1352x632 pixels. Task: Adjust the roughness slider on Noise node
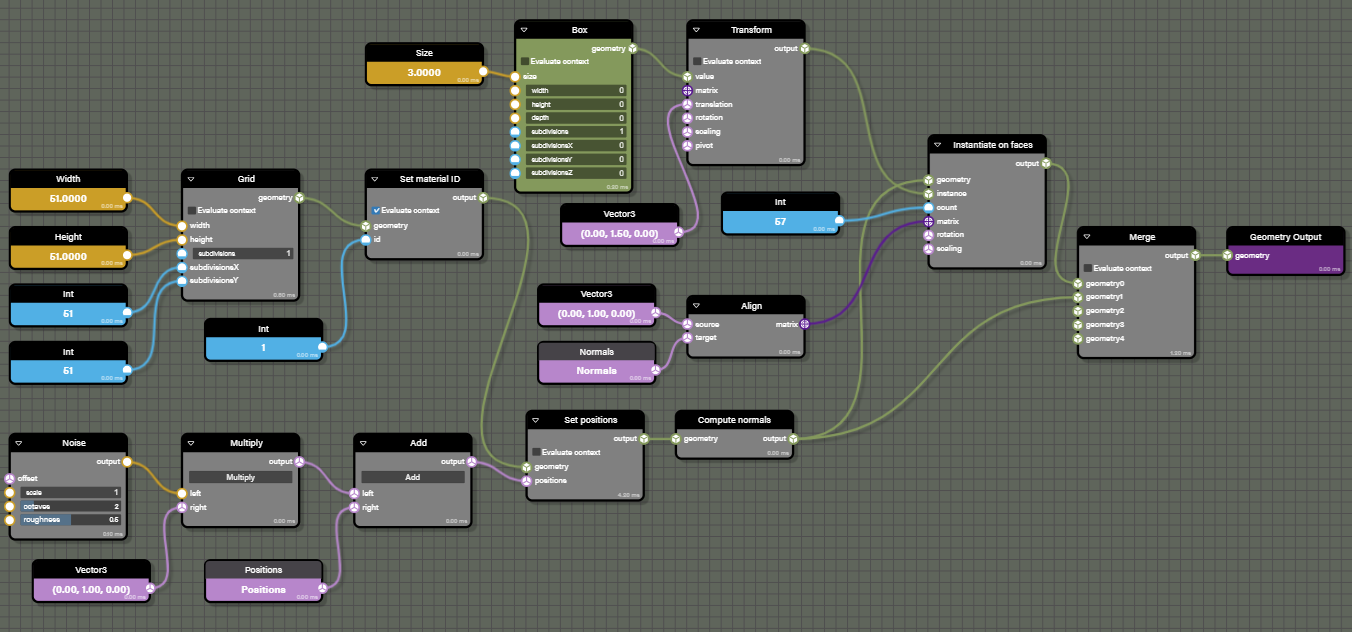click(x=68, y=519)
